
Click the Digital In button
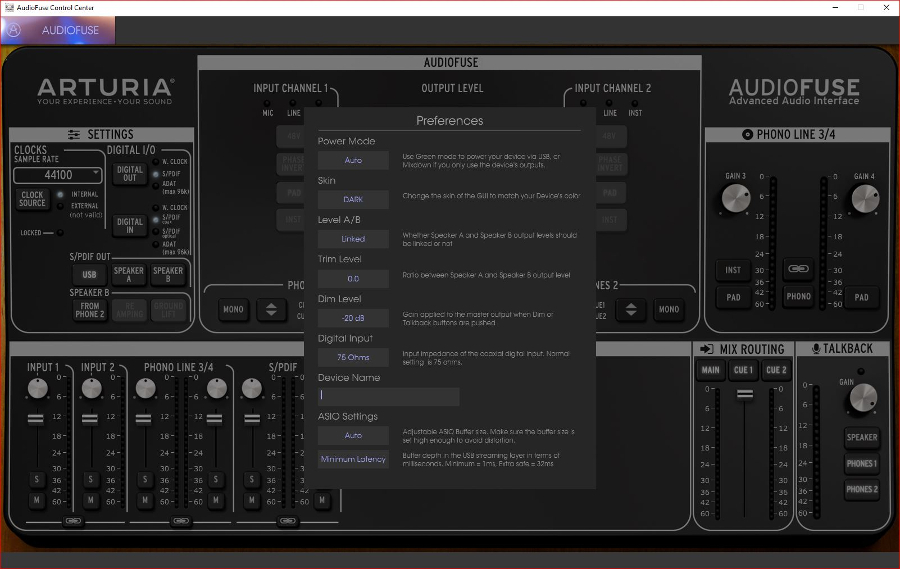tap(130, 225)
